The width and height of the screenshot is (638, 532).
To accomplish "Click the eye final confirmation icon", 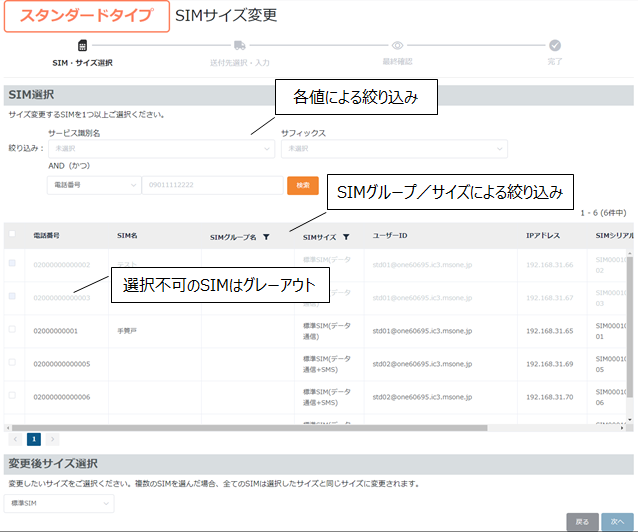I will coord(397,45).
